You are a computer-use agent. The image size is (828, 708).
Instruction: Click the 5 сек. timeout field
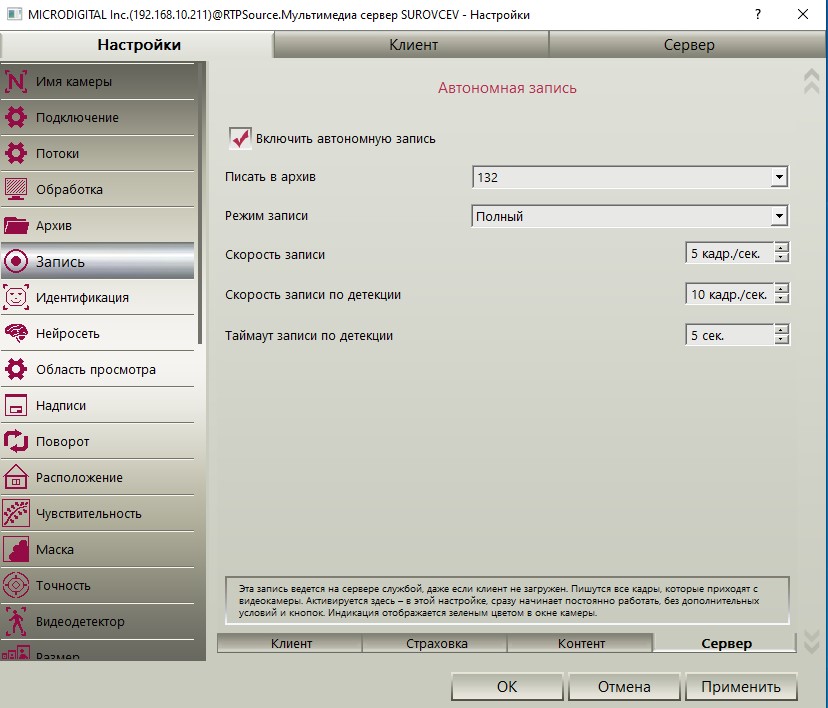730,334
